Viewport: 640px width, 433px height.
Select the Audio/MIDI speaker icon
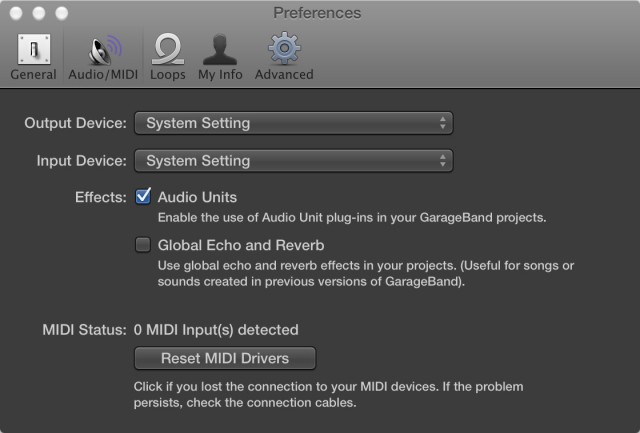click(x=104, y=47)
